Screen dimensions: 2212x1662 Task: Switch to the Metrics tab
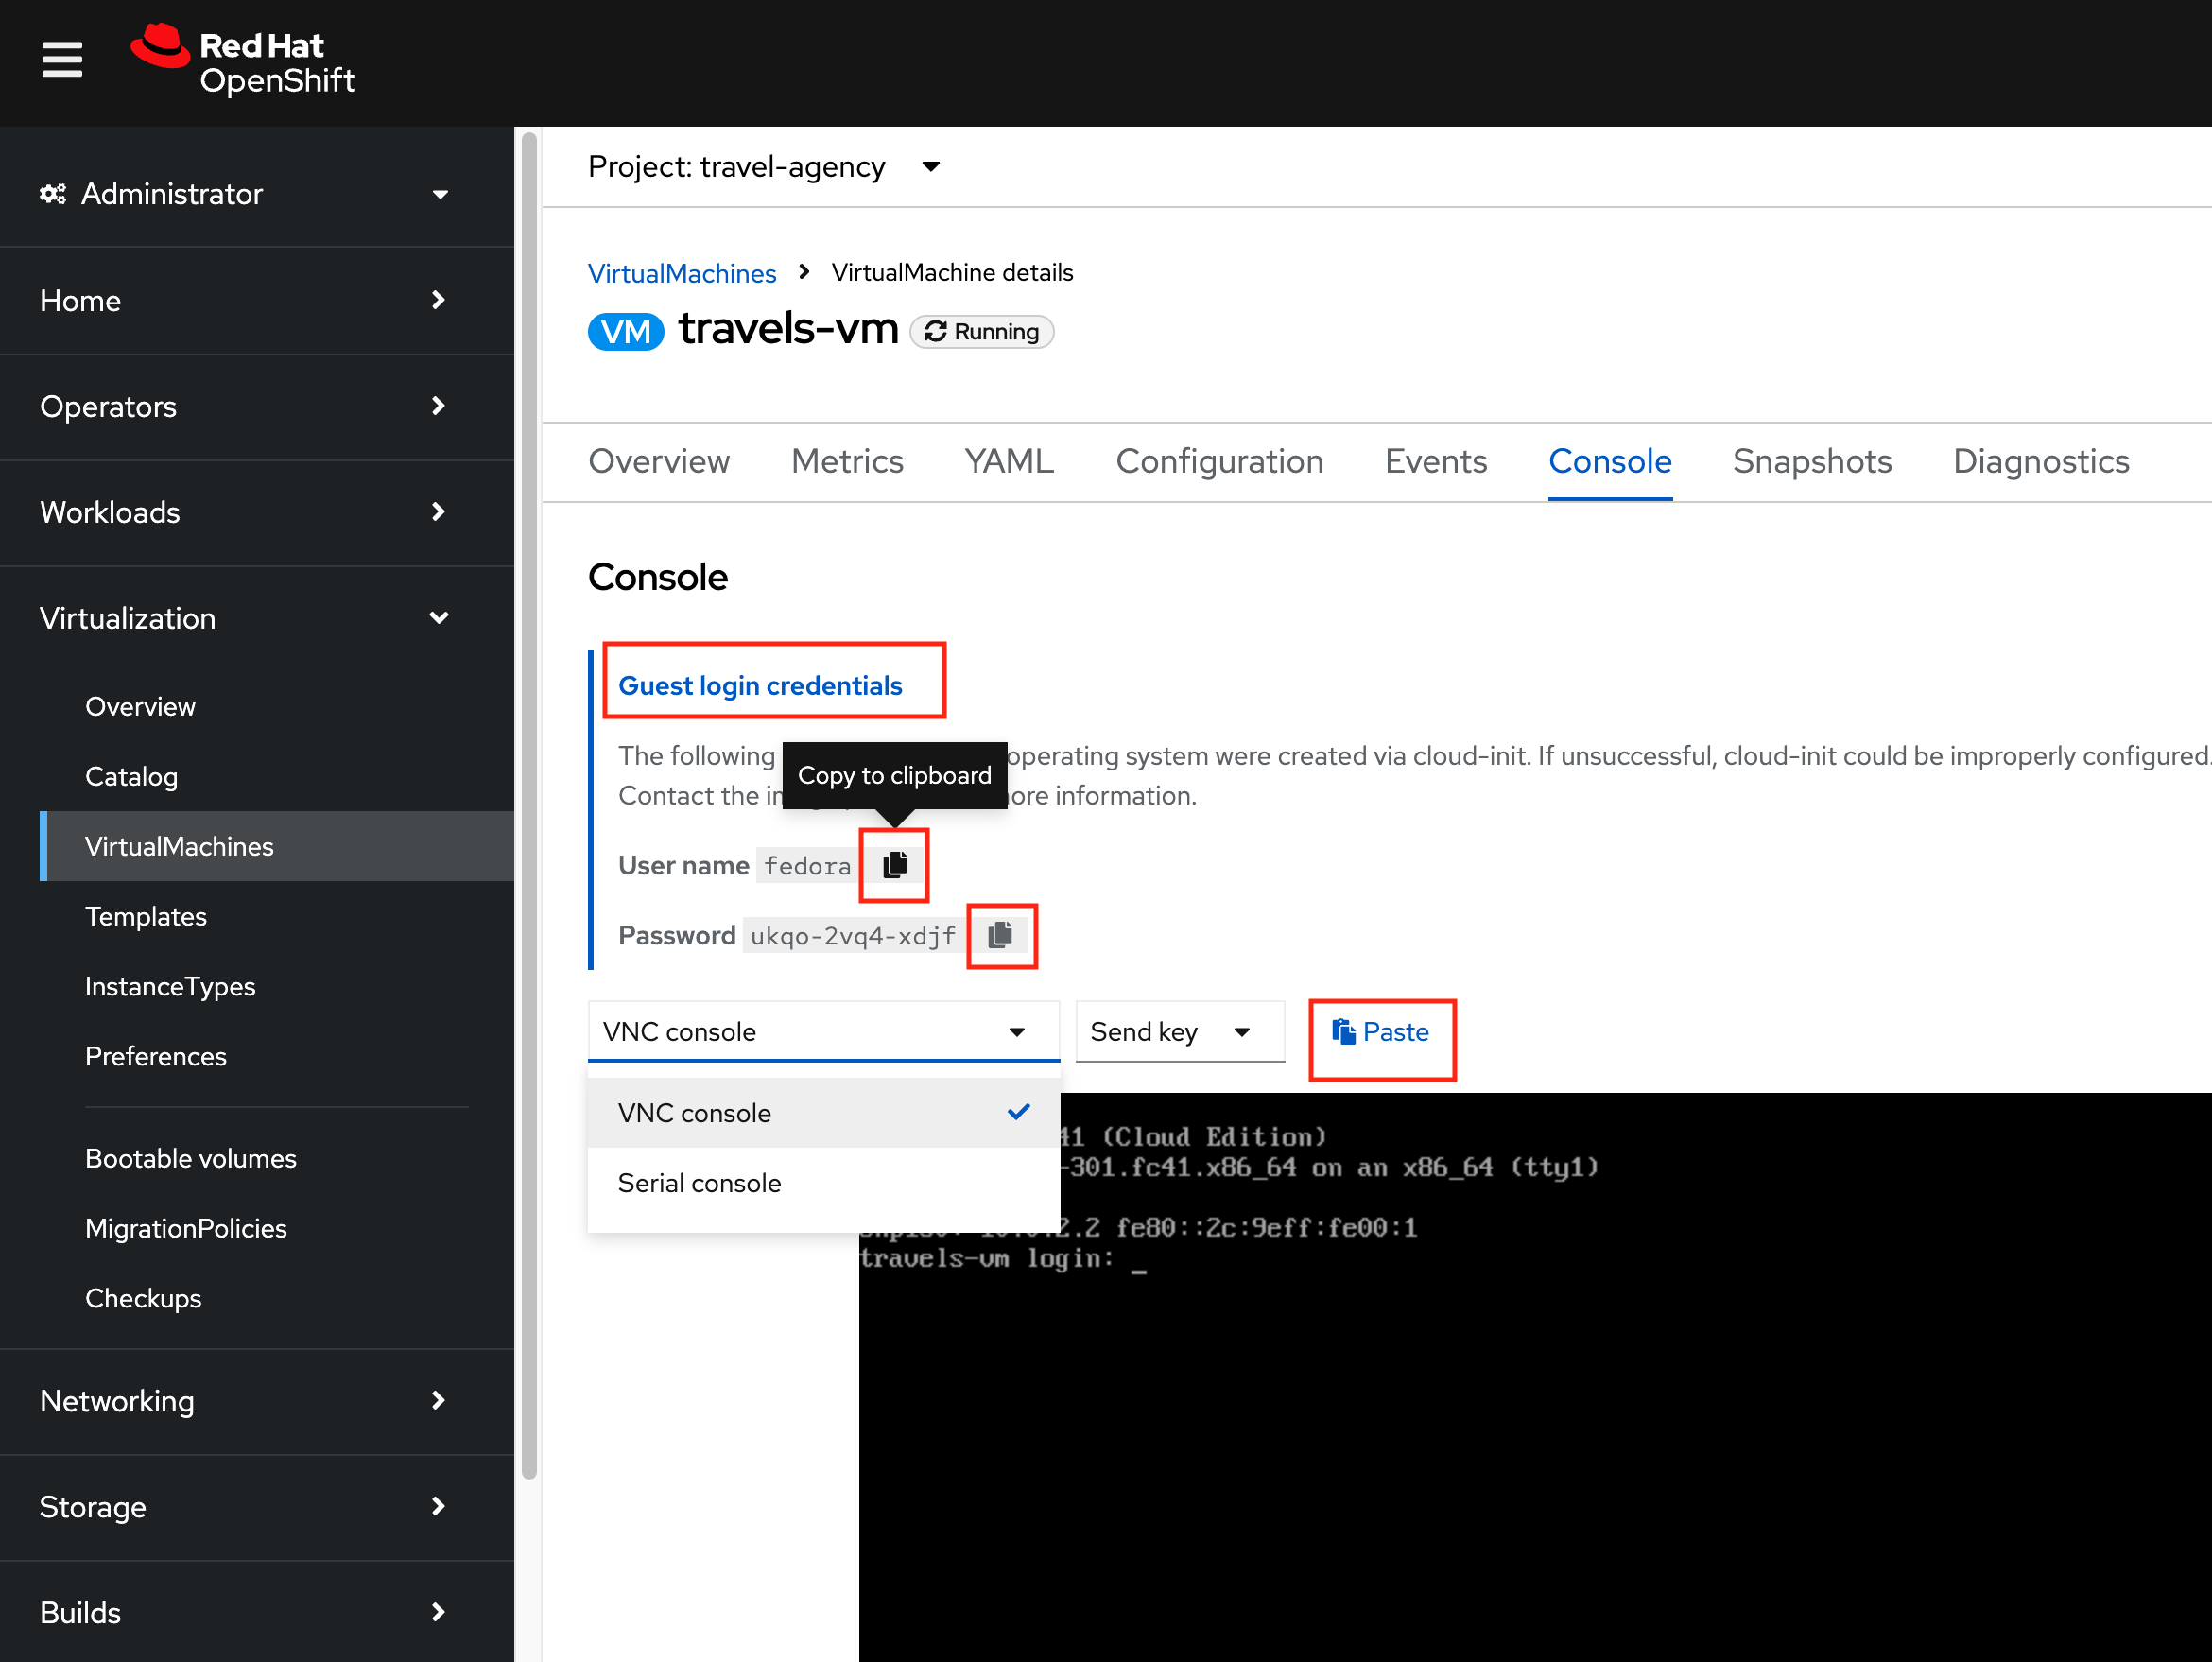[847, 462]
